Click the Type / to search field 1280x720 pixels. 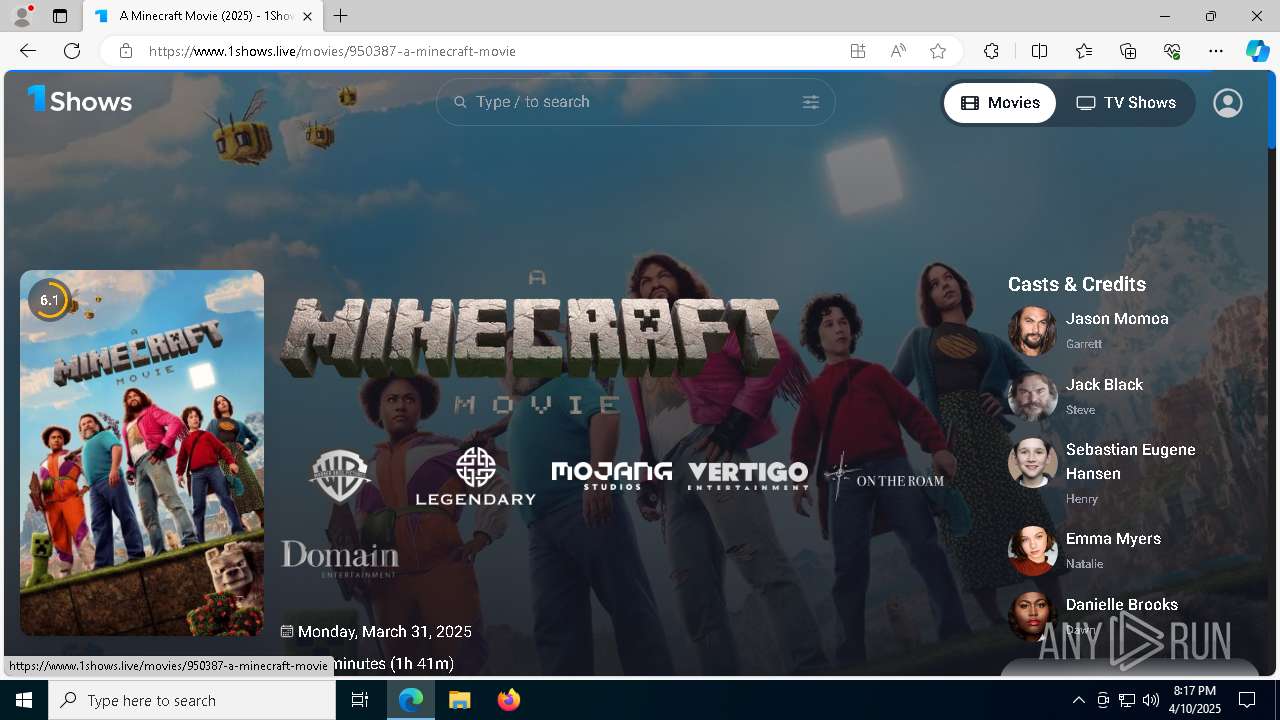tap(635, 102)
